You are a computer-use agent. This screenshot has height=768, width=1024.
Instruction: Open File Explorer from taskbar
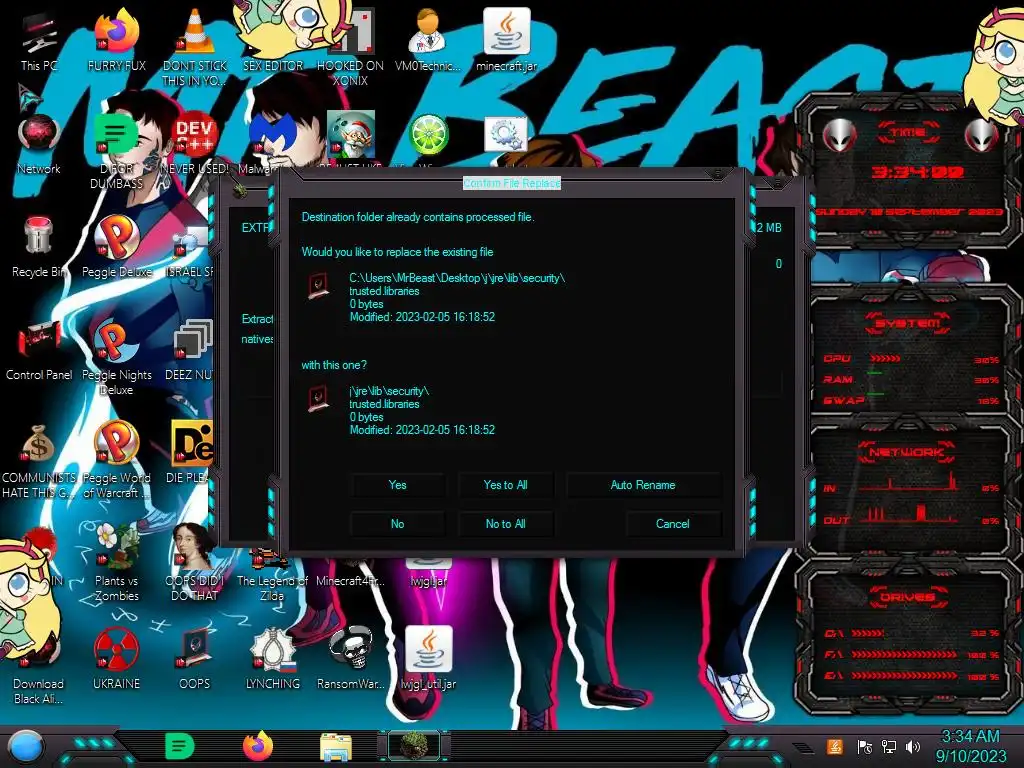(336, 747)
